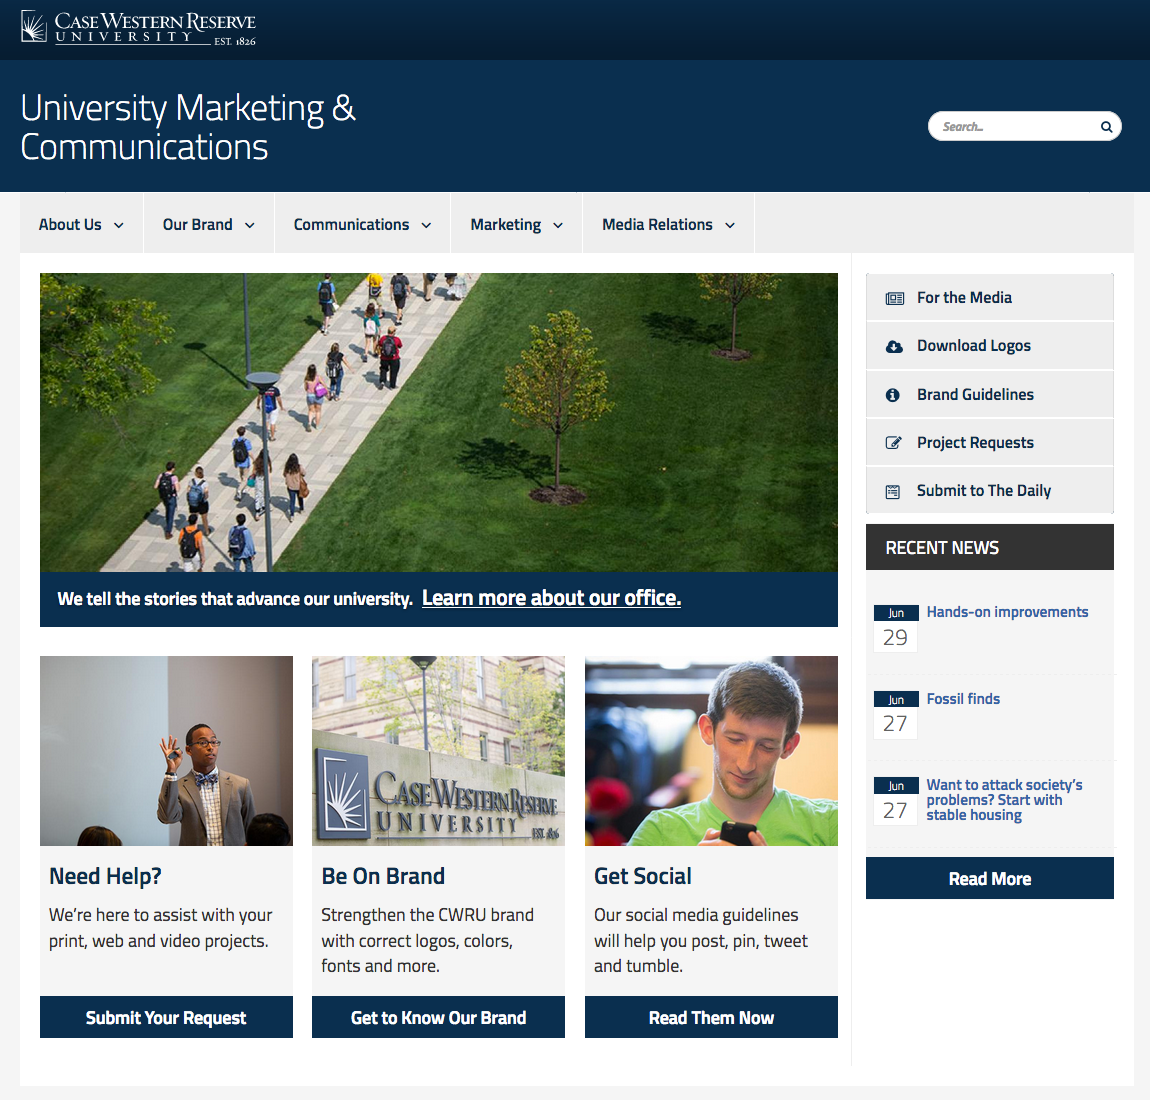Open the Download Logos link

tap(989, 346)
